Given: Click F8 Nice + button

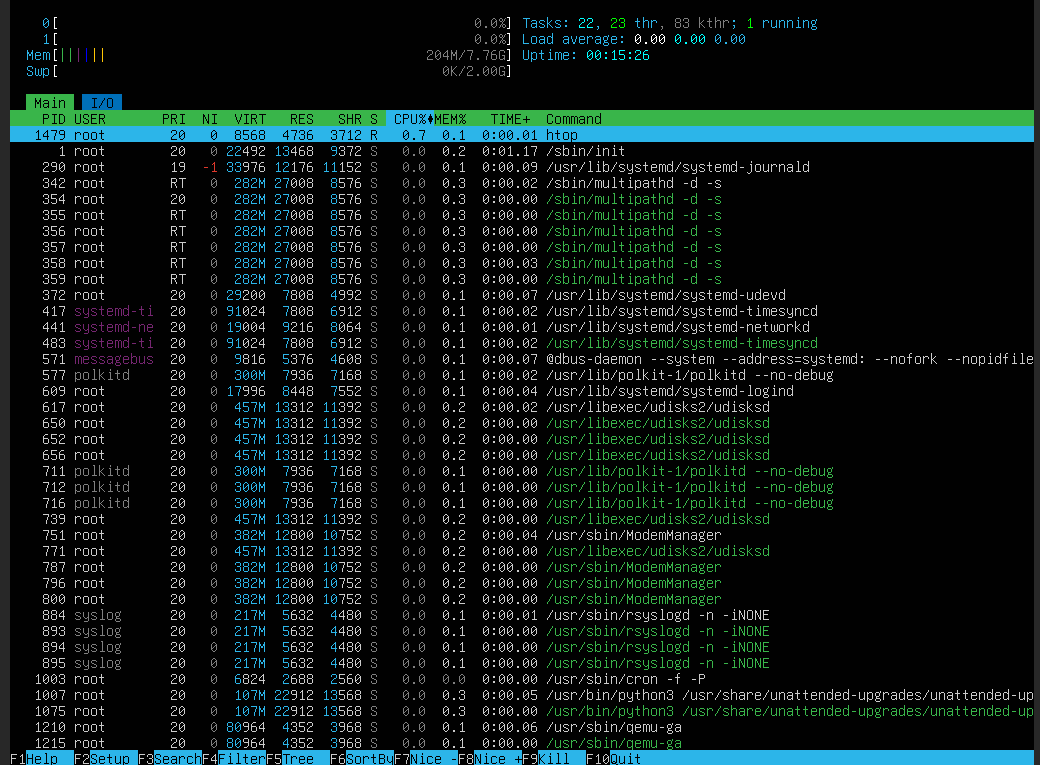Looking at the screenshot, I should coord(489,758).
